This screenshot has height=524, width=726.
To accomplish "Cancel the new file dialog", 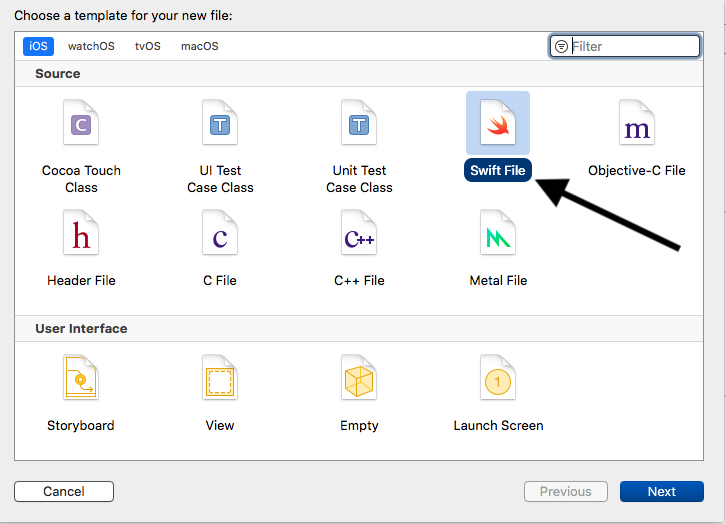I will click(x=64, y=491).
